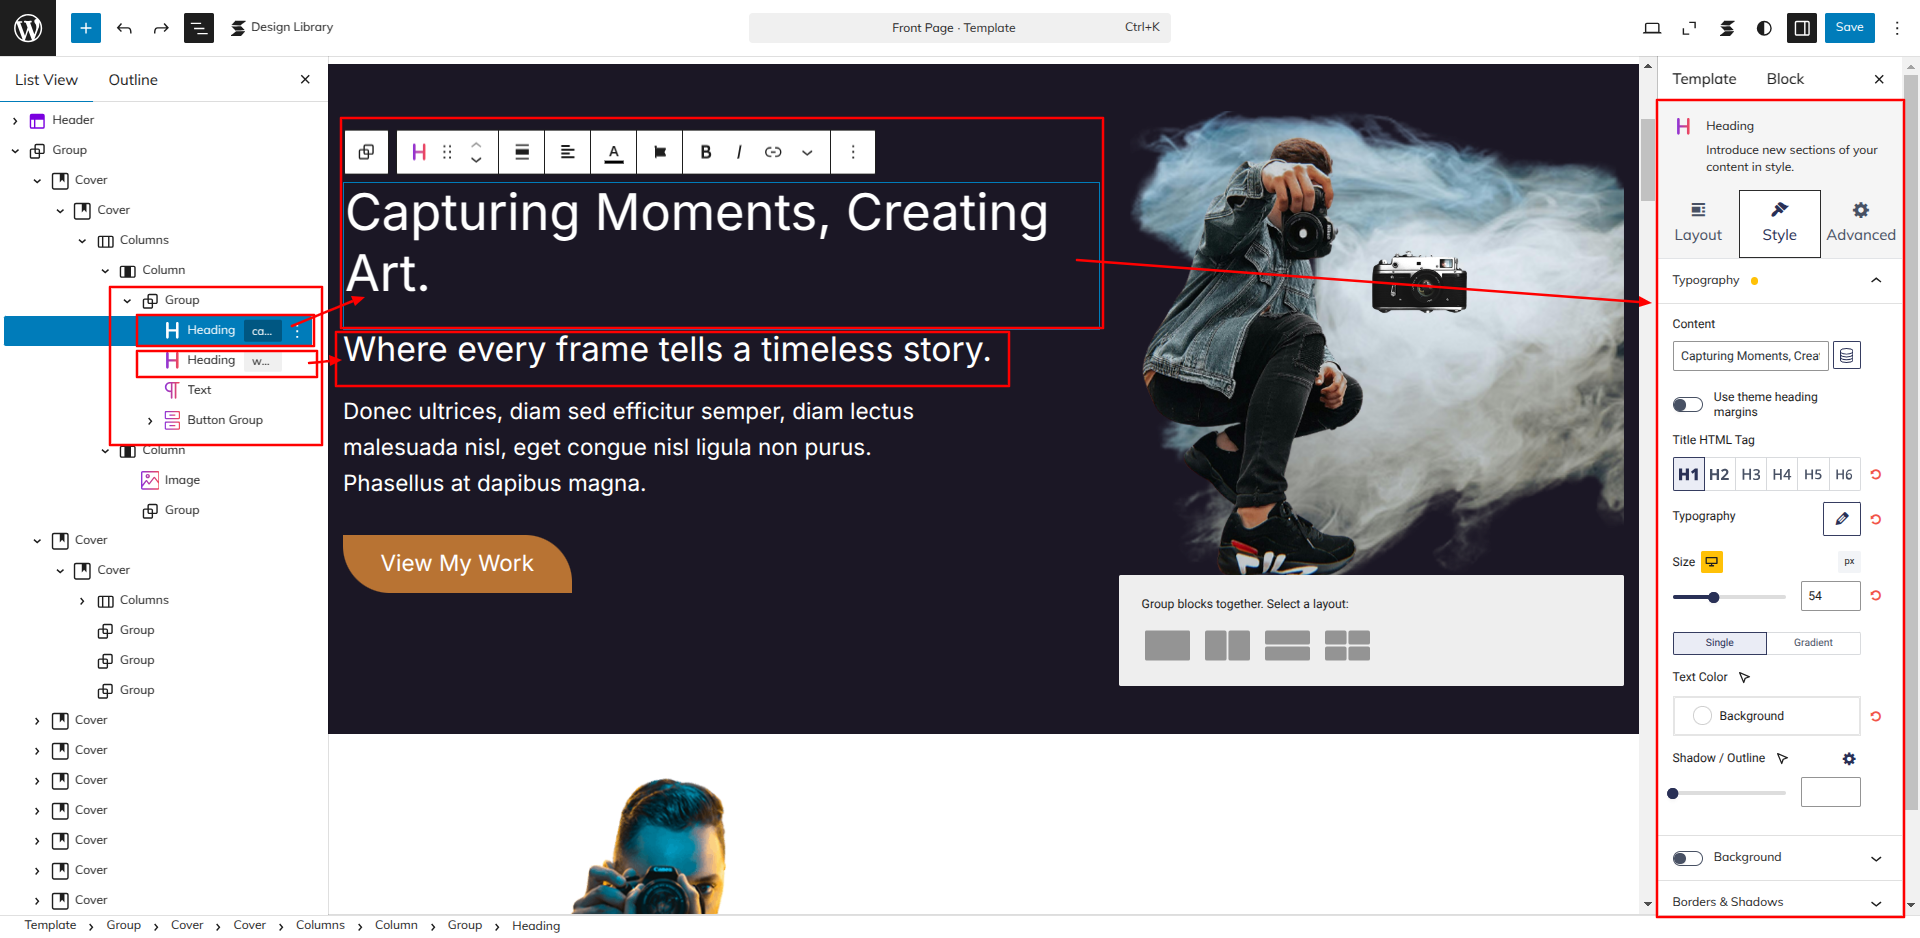The width and height of the screenshot is (1920, 938).
Task: Switch to the List View tab
Action: pyautogui.click(x=46, y=80)
